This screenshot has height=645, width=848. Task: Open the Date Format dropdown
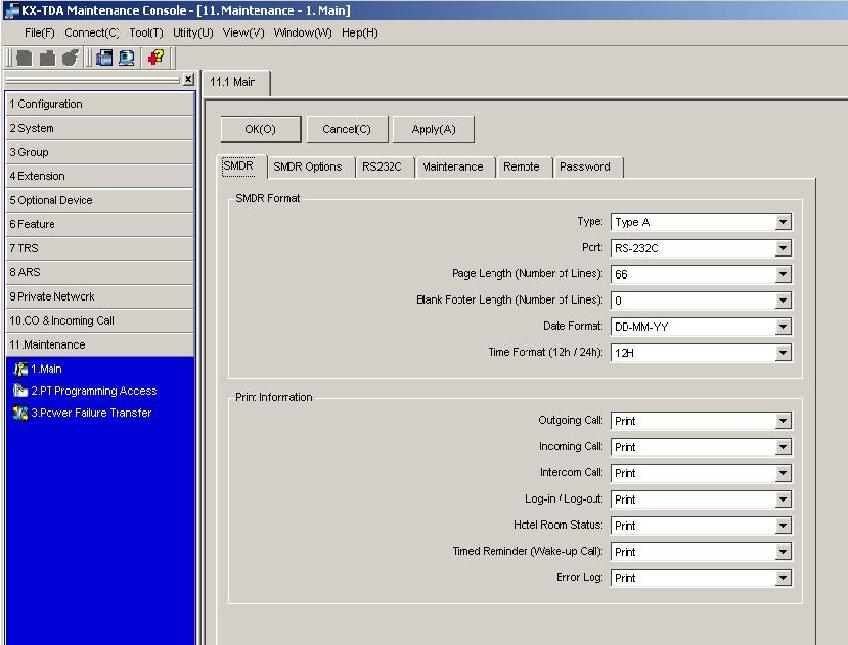[782, 327]
